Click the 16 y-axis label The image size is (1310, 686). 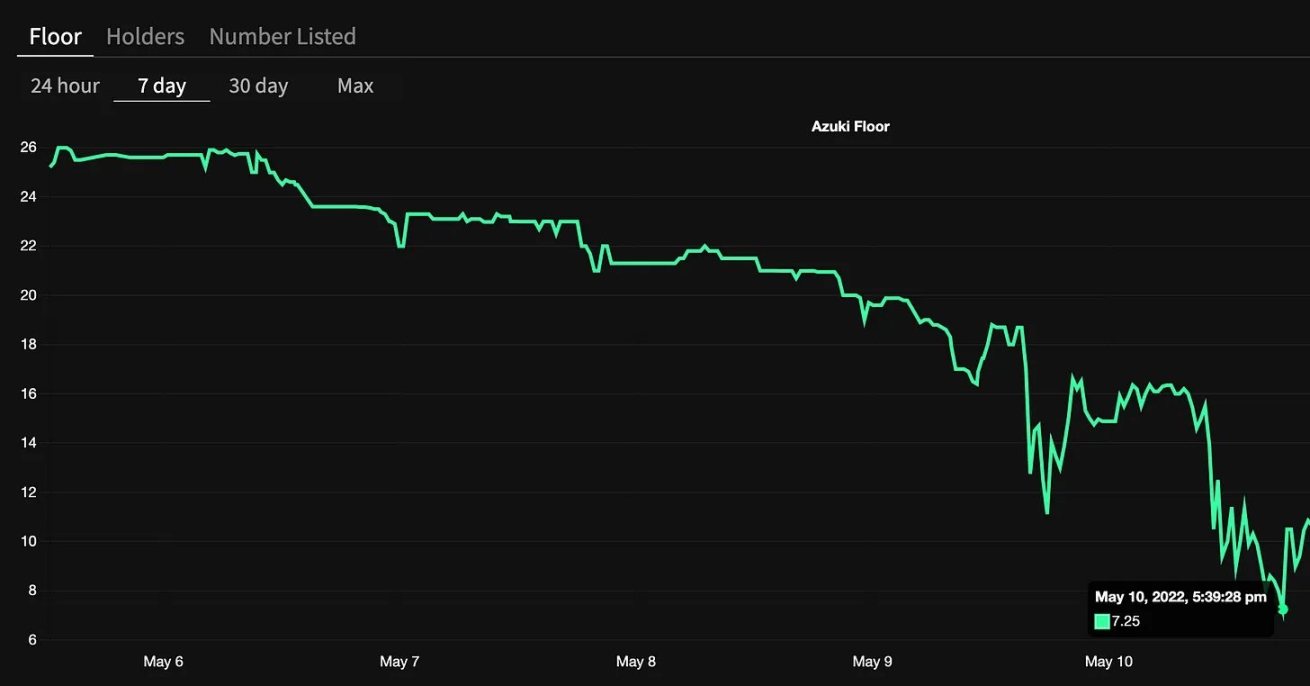point(28,394)
